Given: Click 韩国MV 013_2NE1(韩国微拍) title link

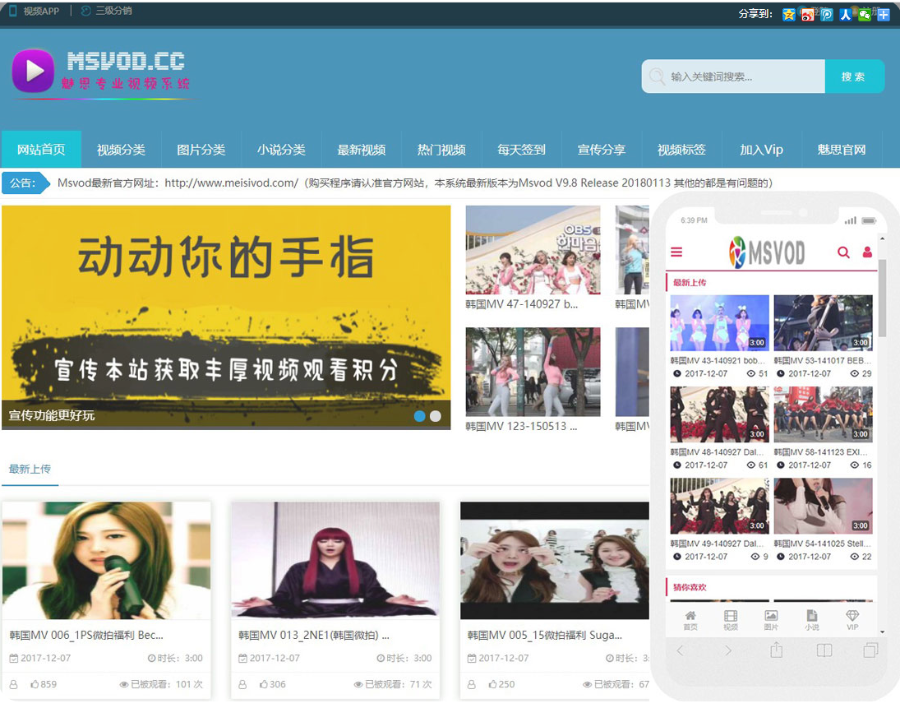Looking at the screenshot, I should tap(314, 635).
